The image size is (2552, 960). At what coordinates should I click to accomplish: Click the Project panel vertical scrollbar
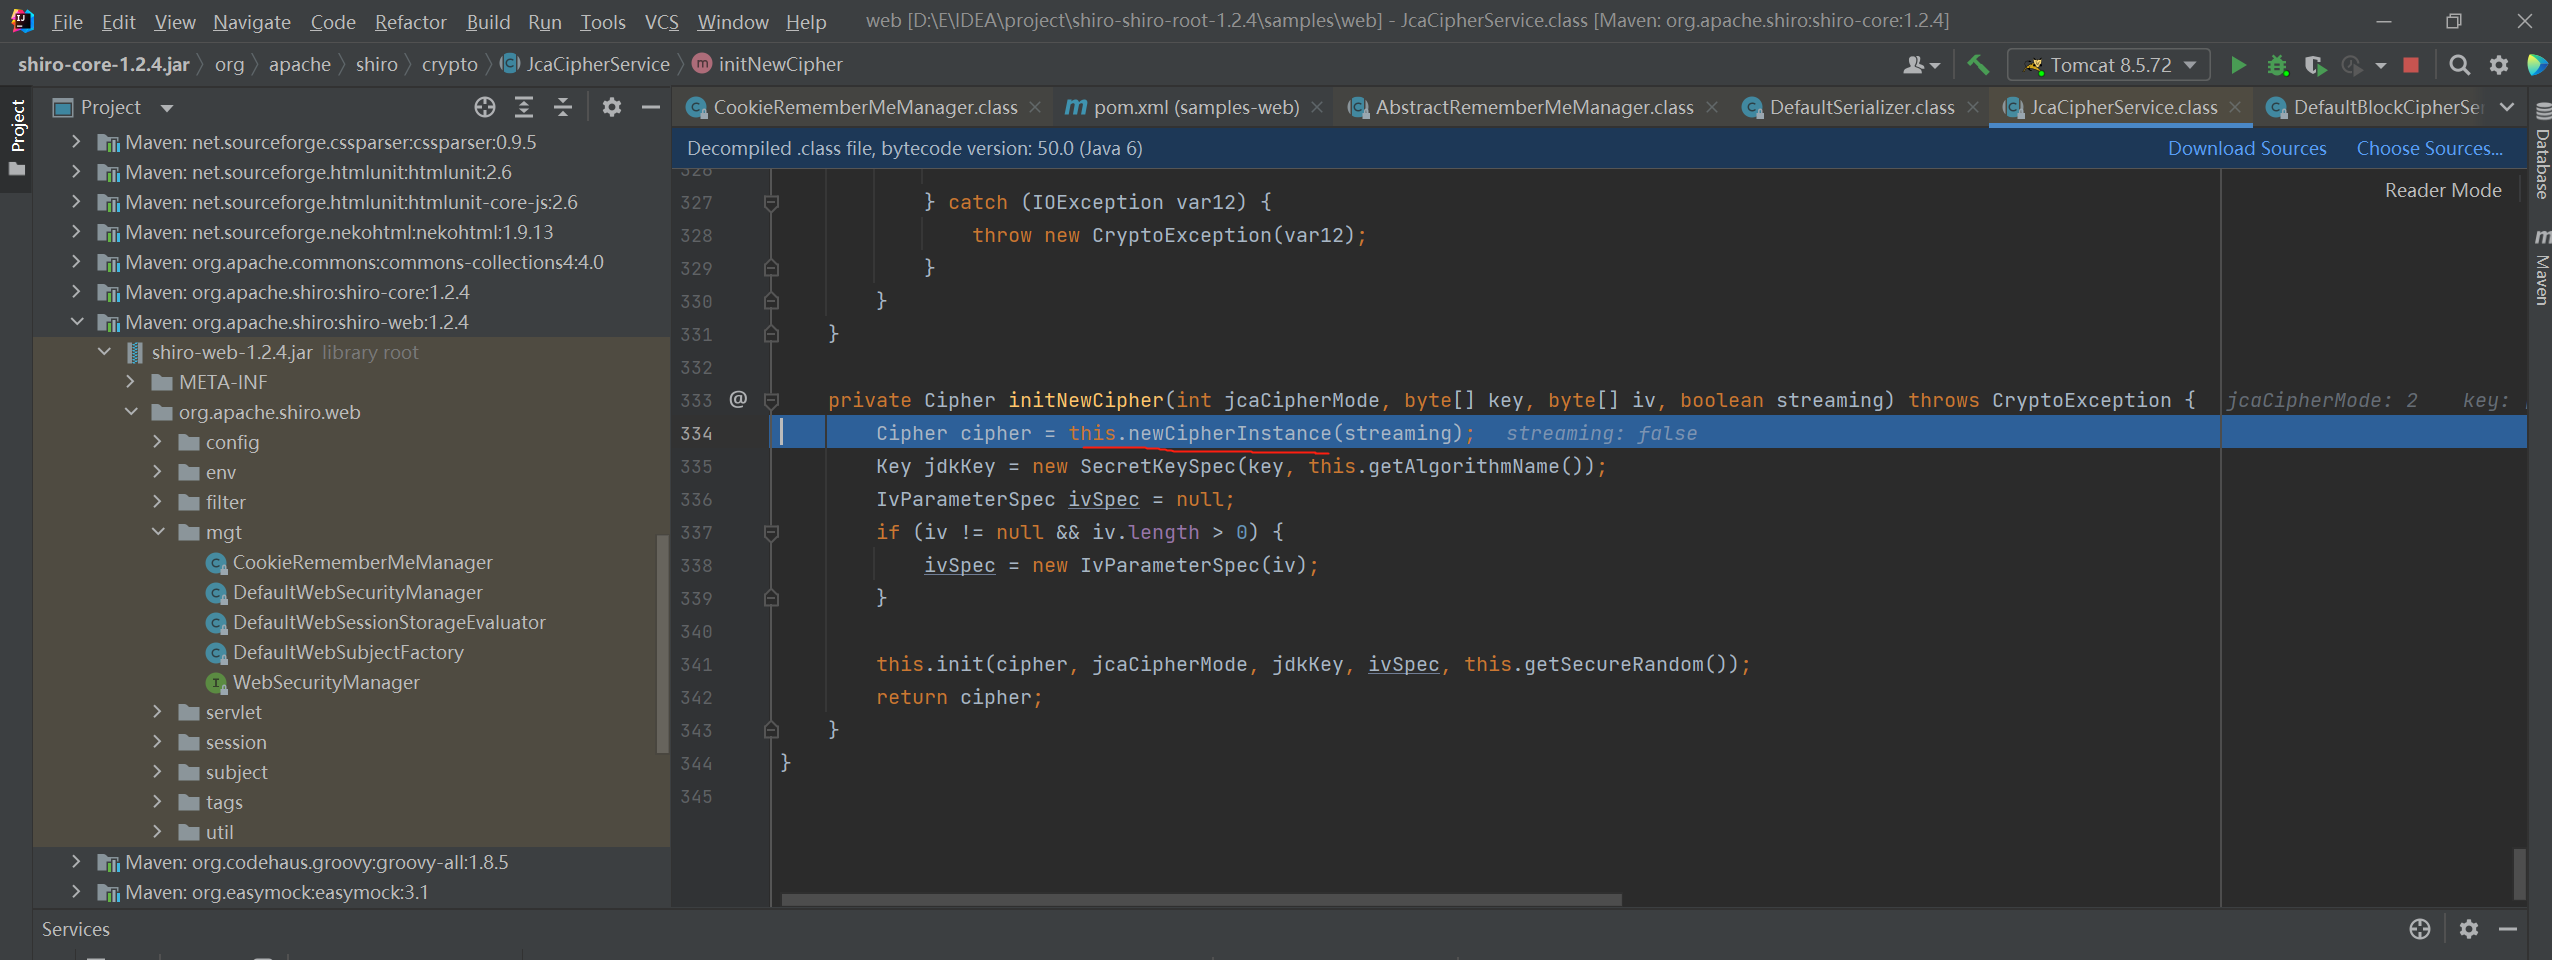pos(662,645)
